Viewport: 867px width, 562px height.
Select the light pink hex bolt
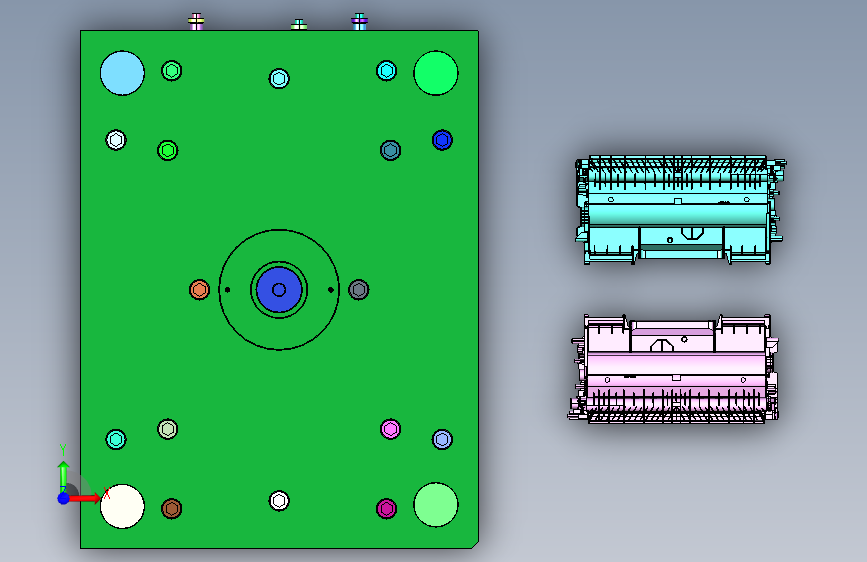point(390,429)
